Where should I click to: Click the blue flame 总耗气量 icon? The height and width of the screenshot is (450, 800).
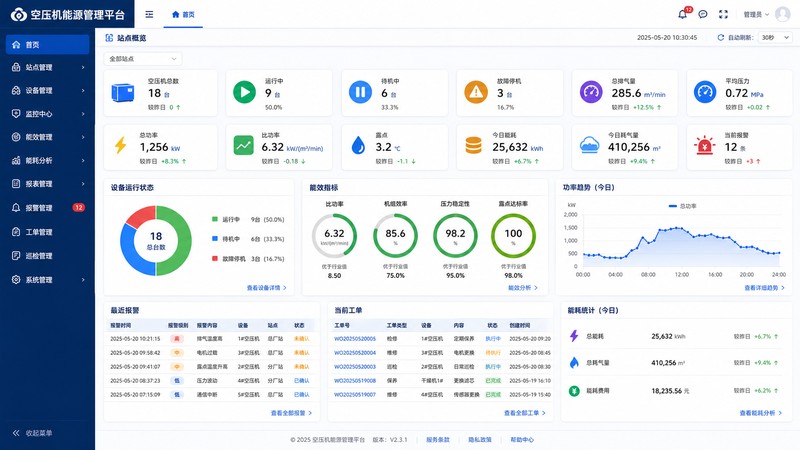[x=574, y=363]
